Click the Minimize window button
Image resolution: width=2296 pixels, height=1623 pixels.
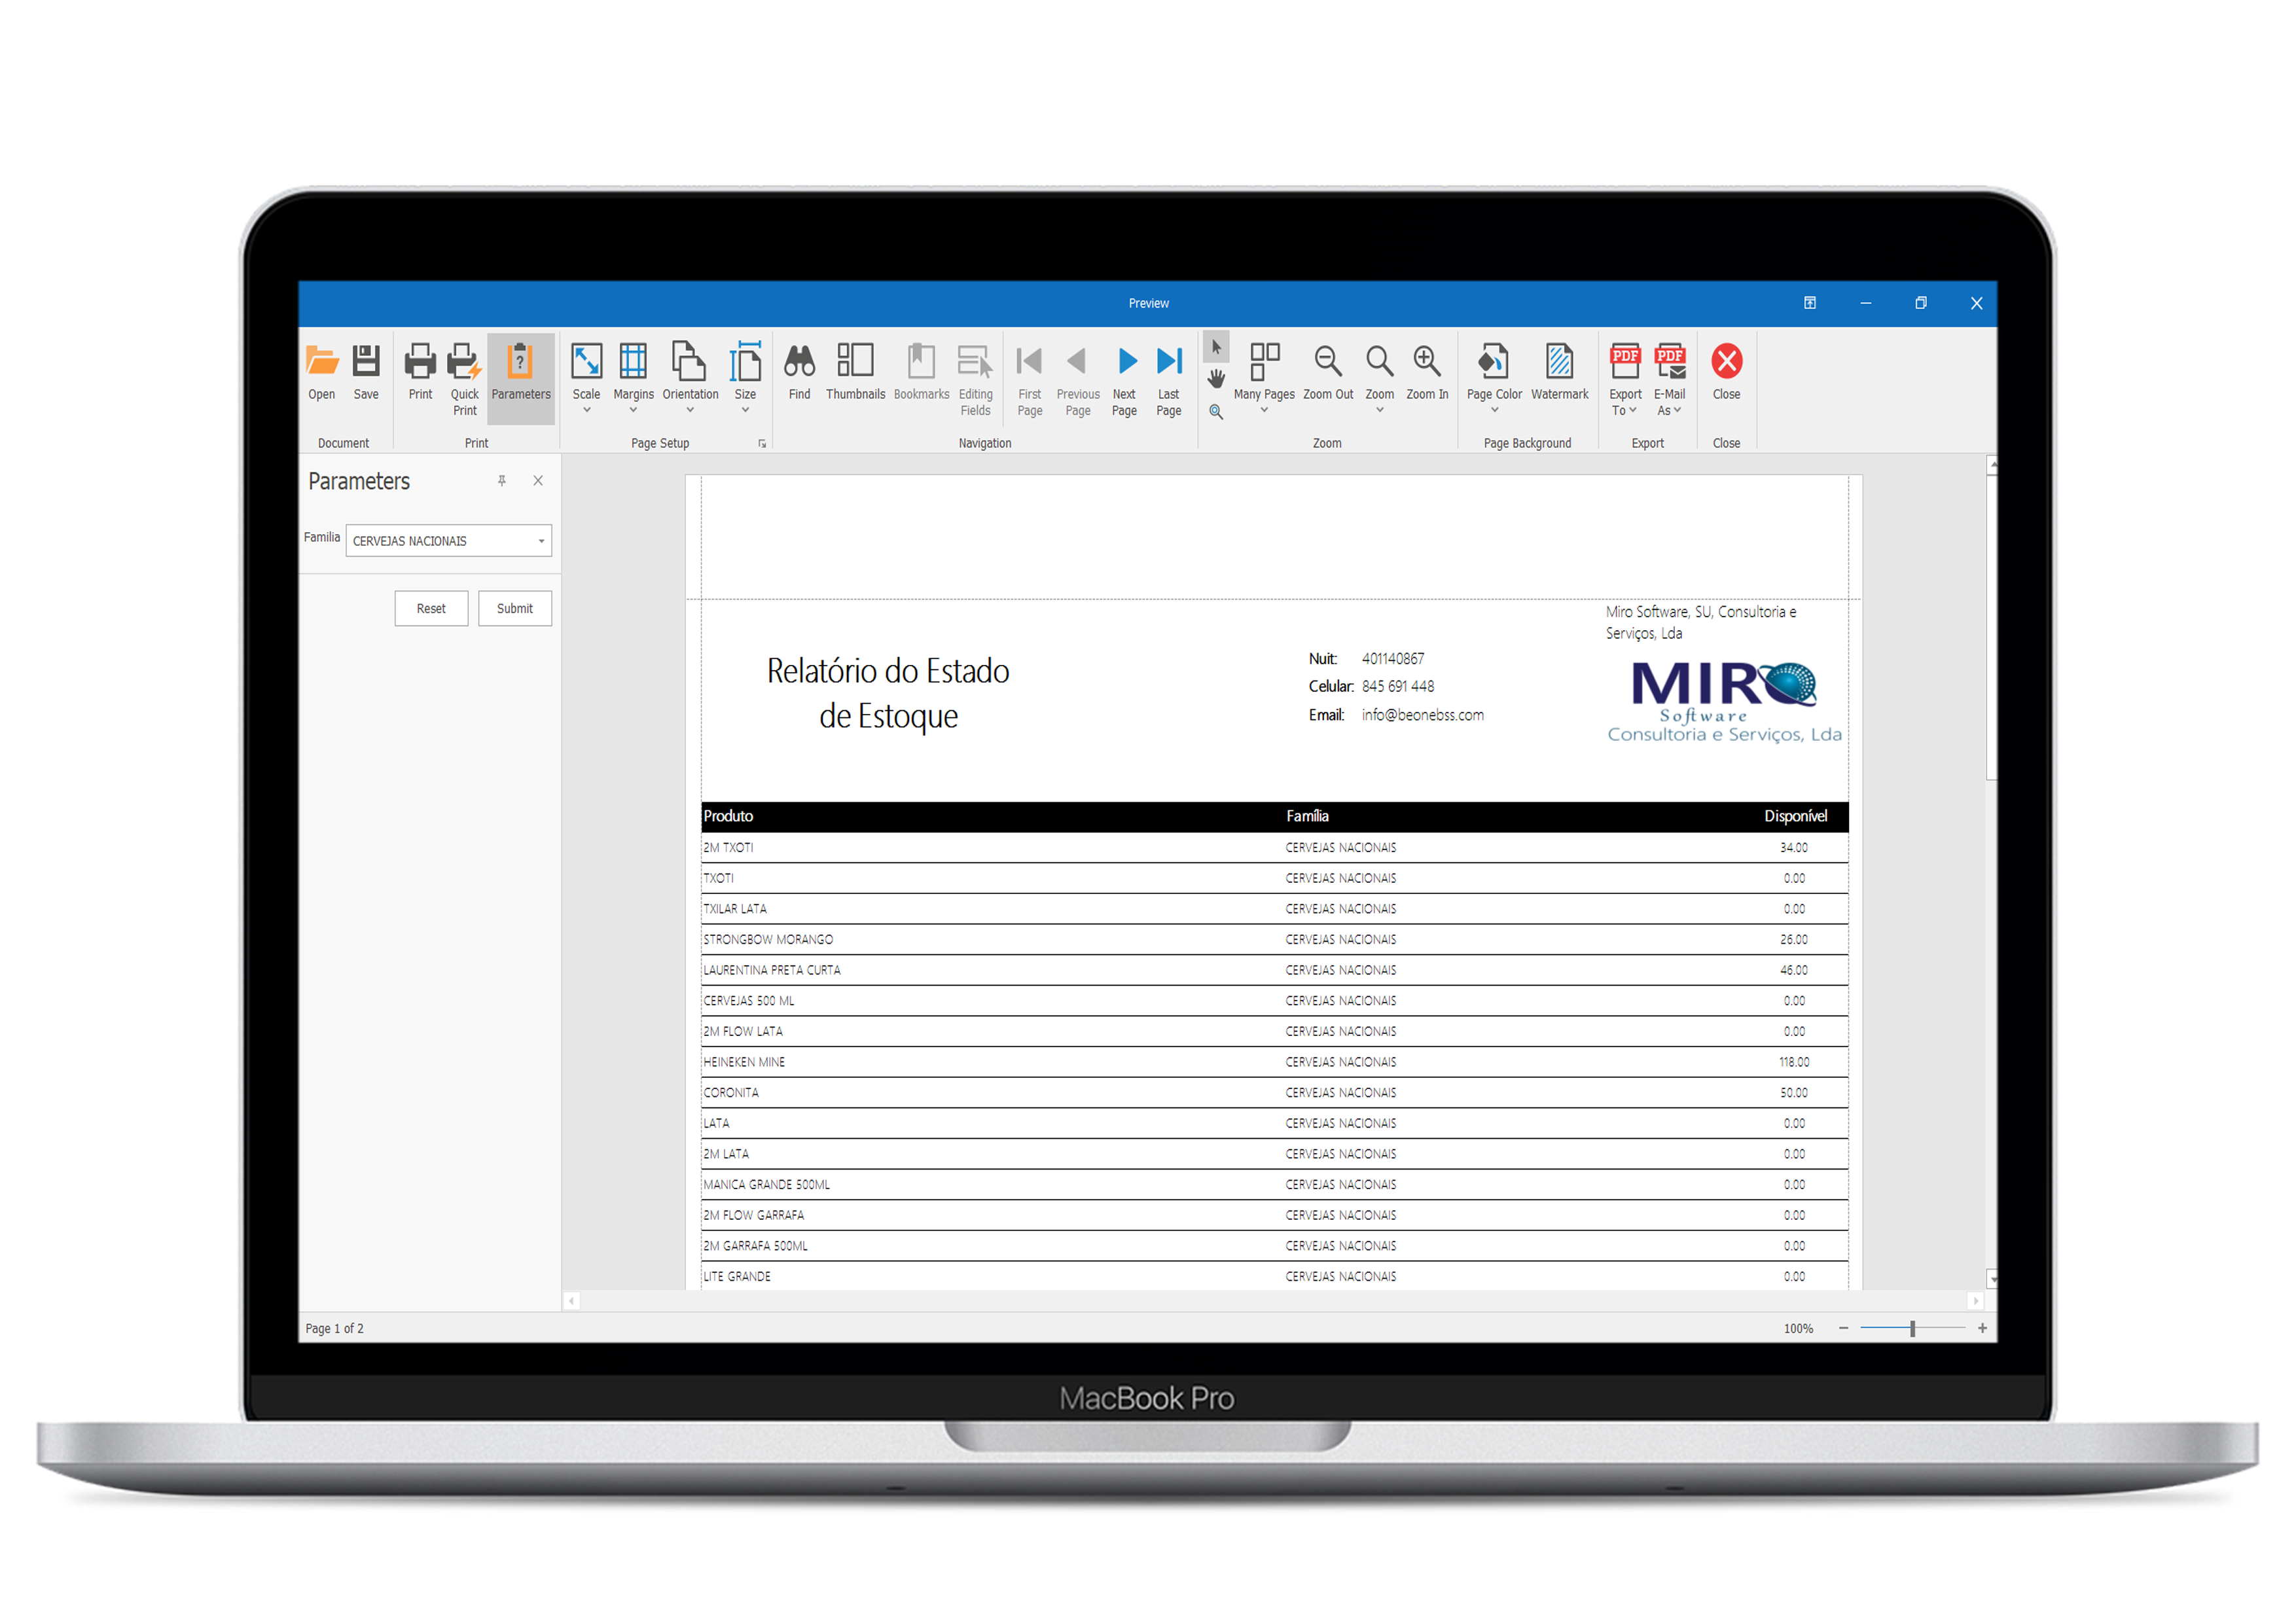click(x=1866, y=303)
